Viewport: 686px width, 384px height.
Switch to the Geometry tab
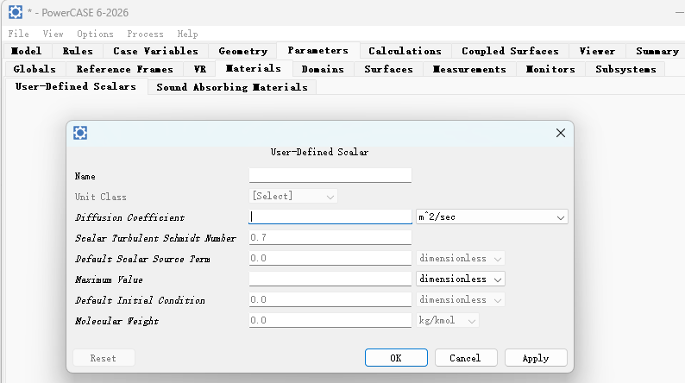(243, 51)
